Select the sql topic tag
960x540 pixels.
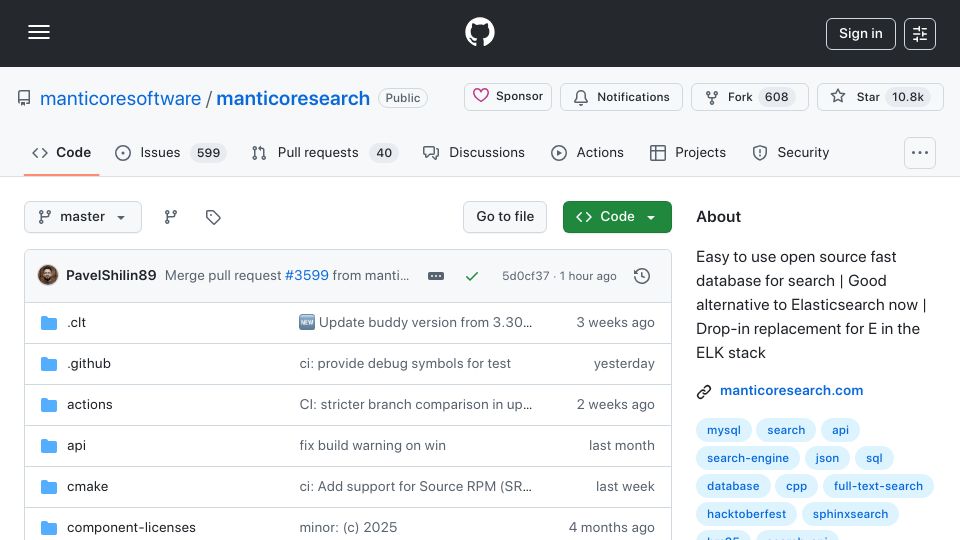874,459
